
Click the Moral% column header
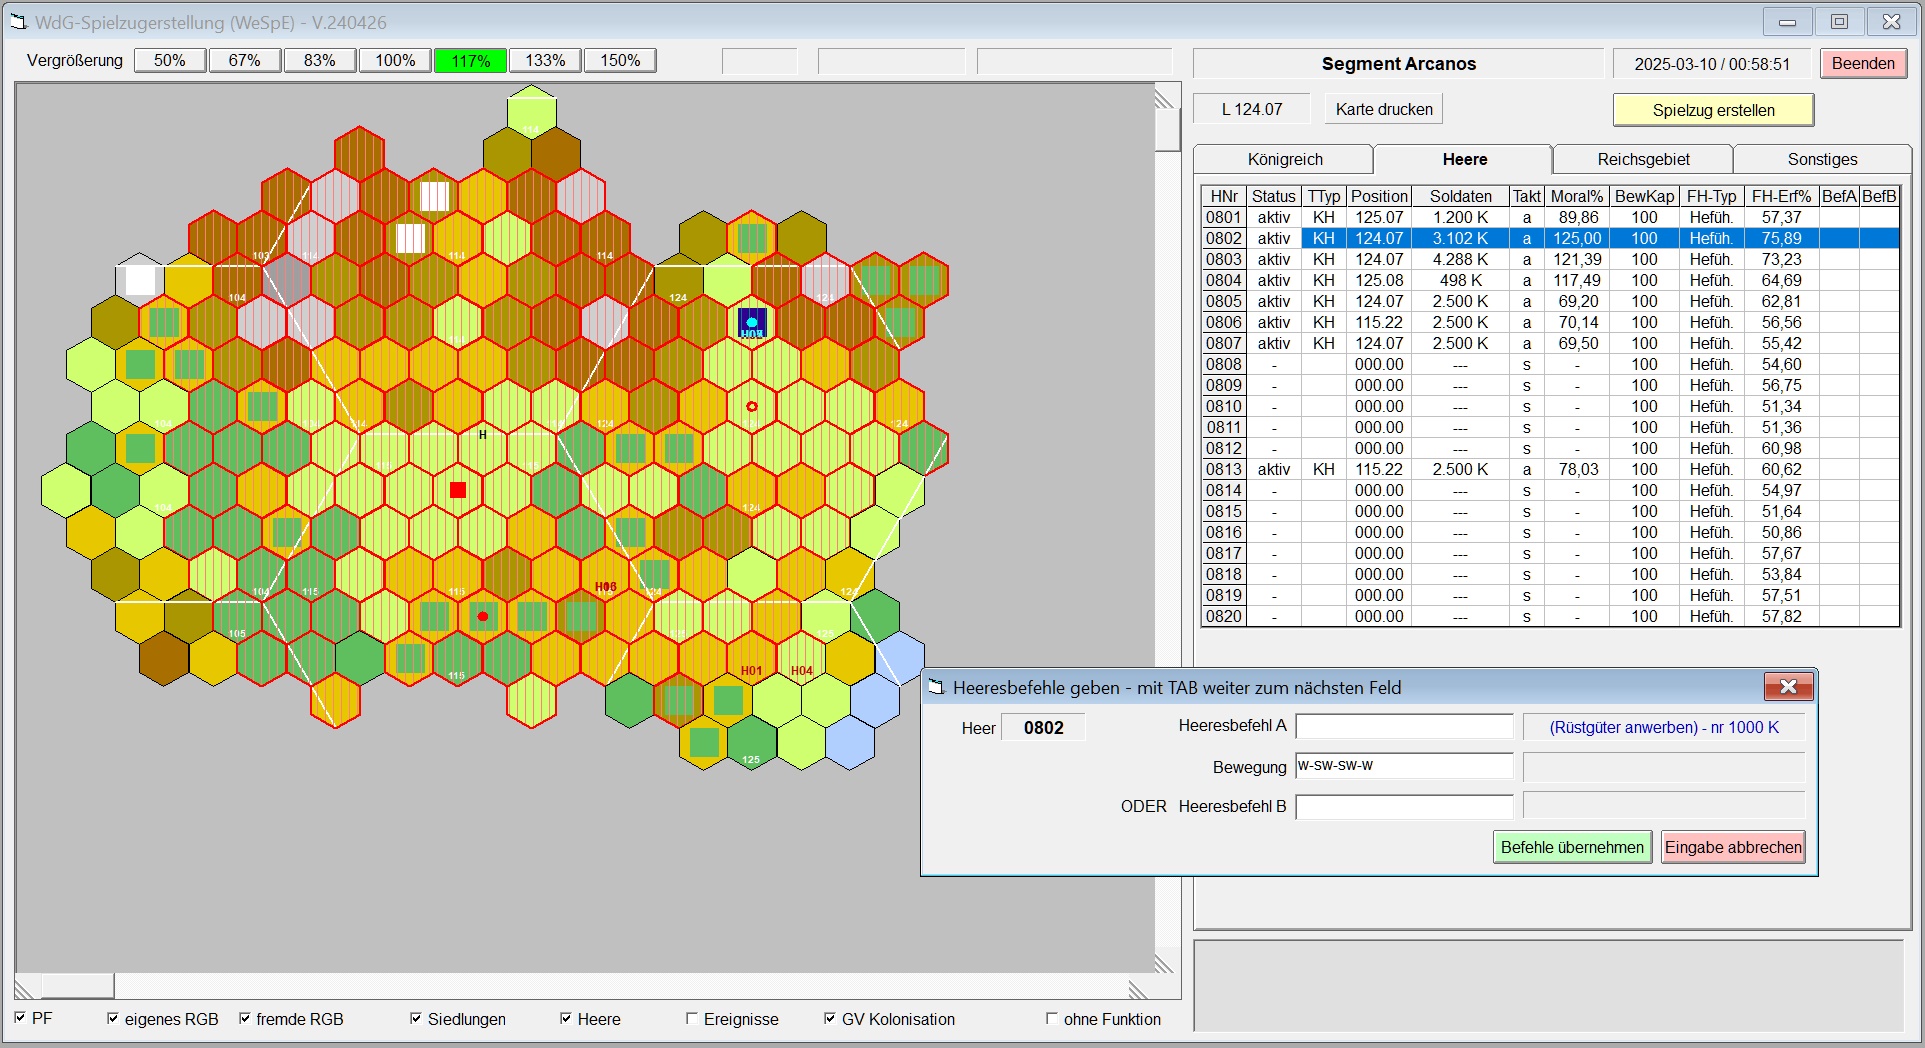pos(1577,196)
